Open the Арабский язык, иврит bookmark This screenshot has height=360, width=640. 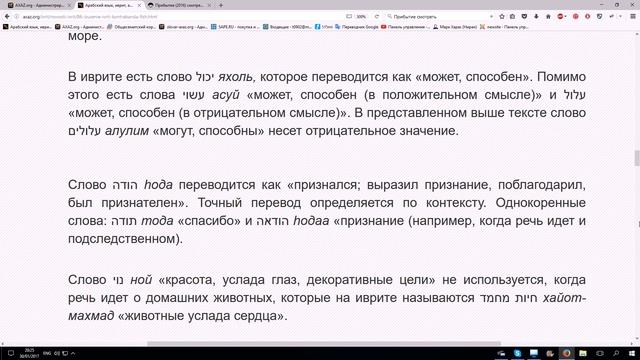click(x=27, y=27)
